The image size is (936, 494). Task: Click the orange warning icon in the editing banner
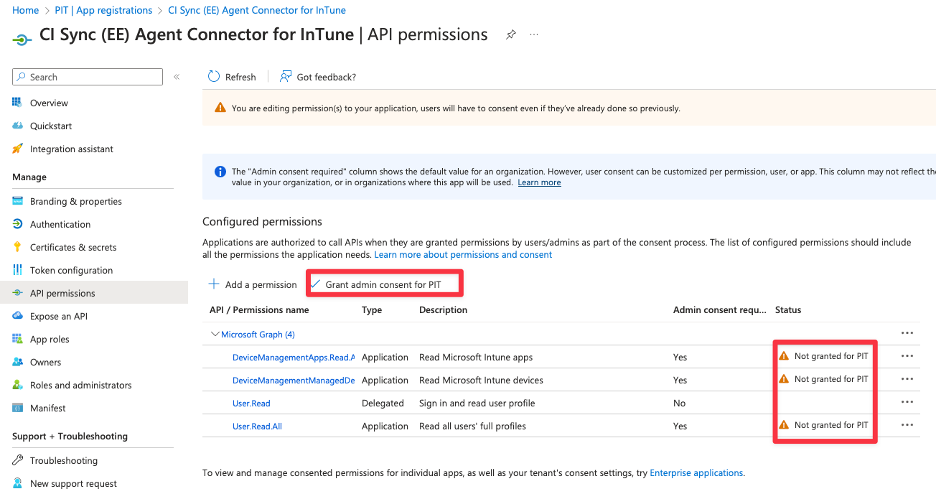tap(220, 108)
